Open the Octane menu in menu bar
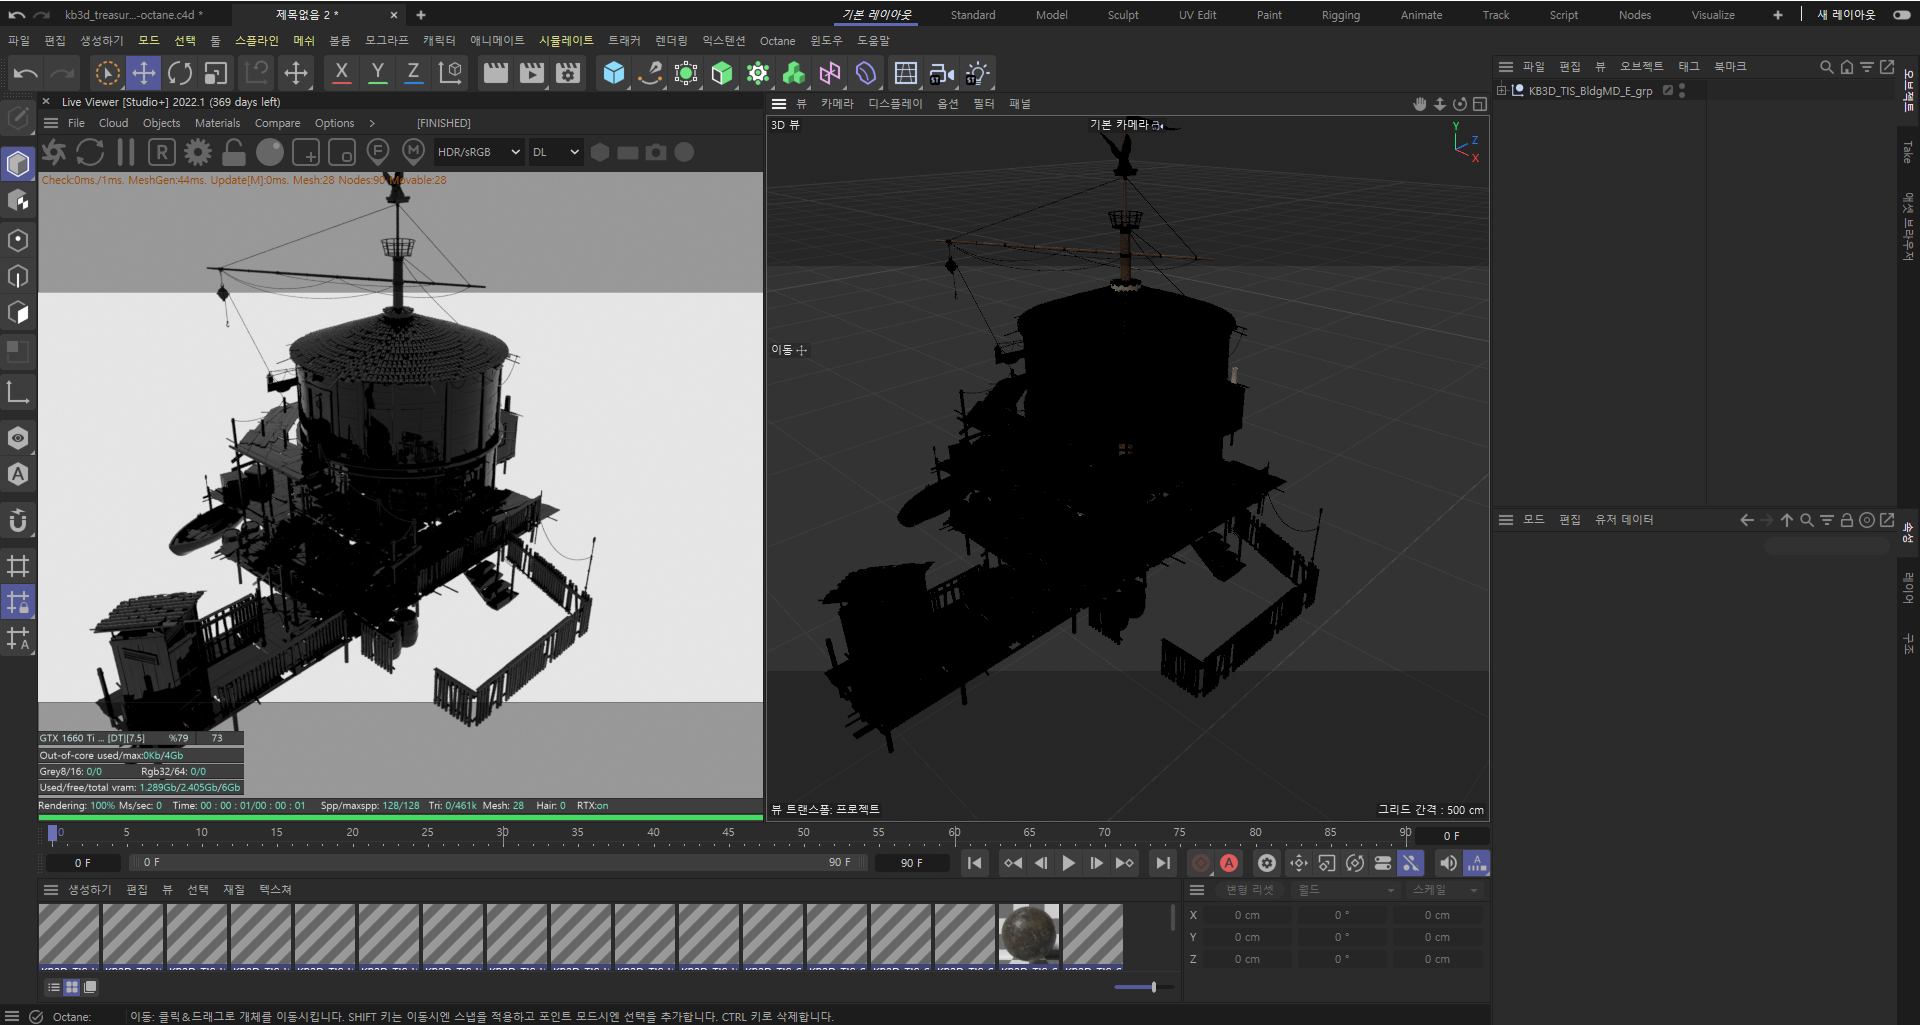 777,41
